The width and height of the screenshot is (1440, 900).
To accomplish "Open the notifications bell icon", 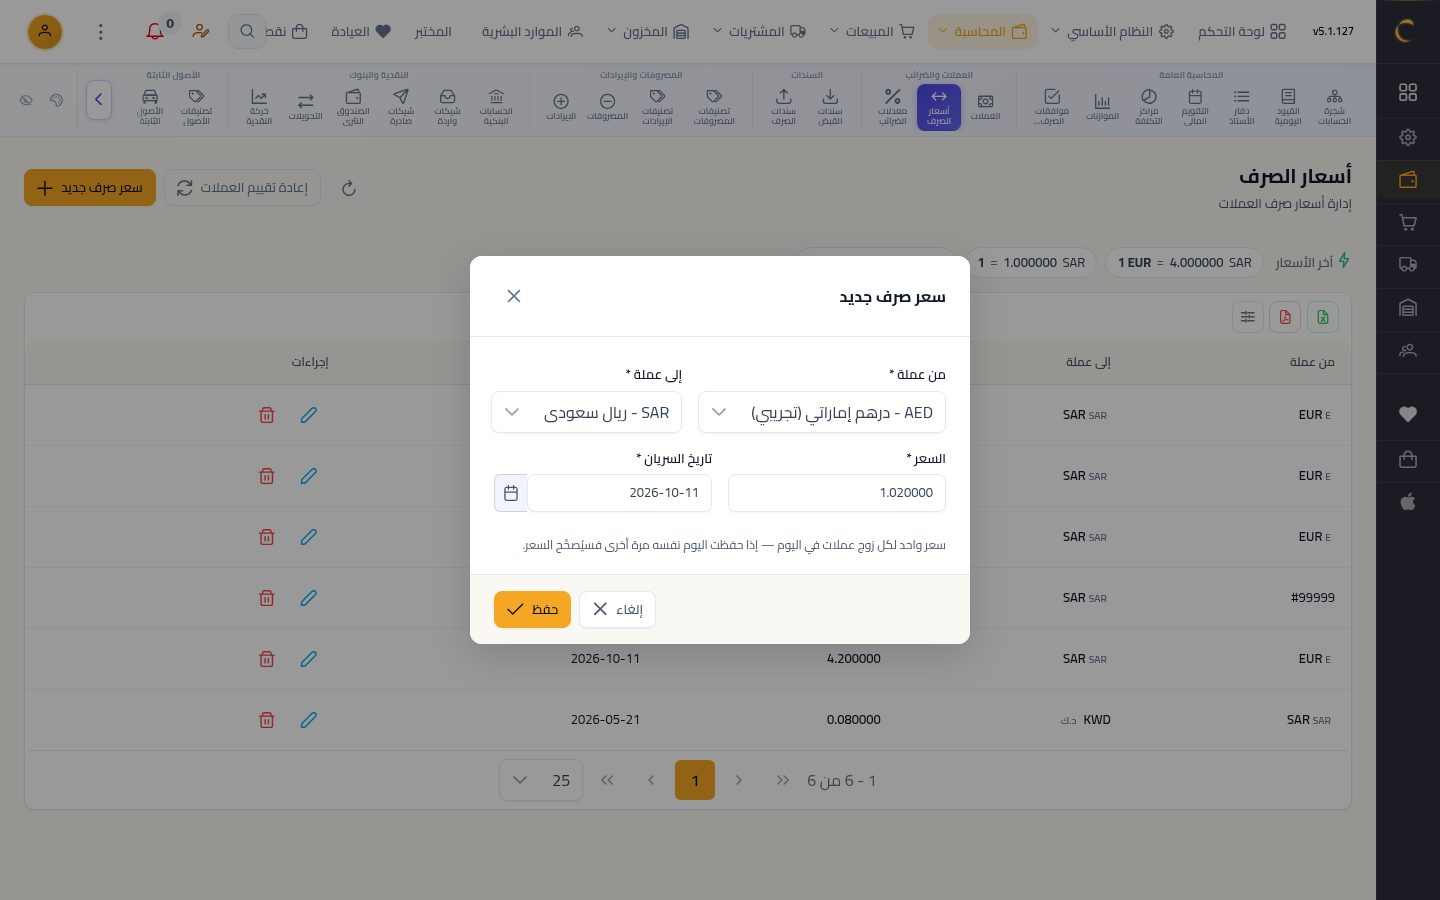I will click(155, 32).
